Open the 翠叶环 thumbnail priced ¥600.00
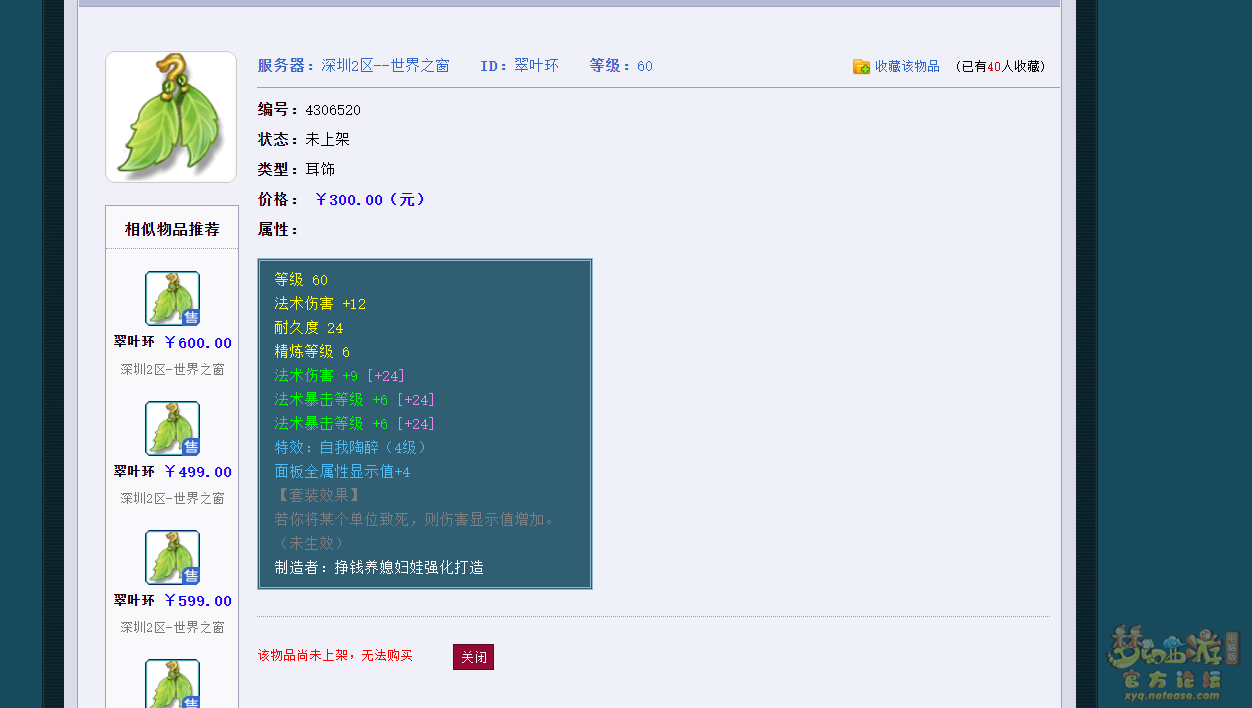 pyautogui.click(x=172, y=298)
